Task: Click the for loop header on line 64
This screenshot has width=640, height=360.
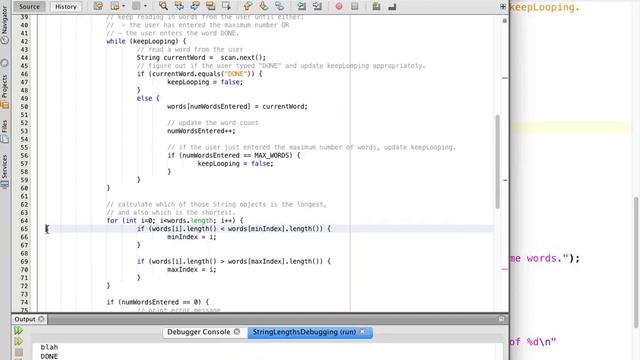Action: click(174, 221)
